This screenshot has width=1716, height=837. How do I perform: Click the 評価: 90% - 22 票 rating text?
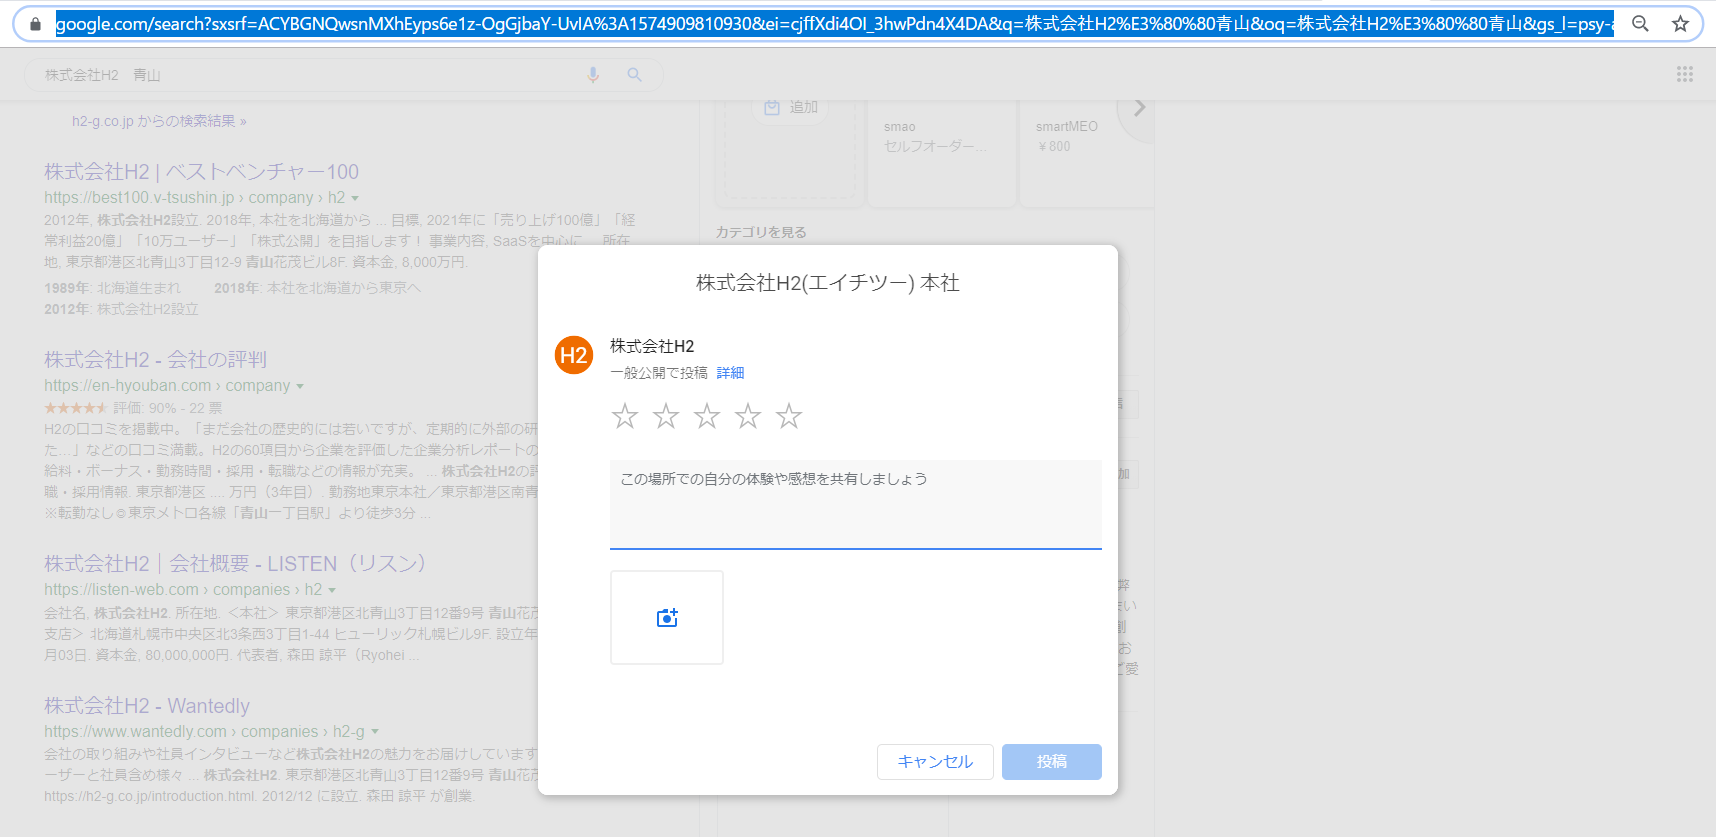coord(168,408)
